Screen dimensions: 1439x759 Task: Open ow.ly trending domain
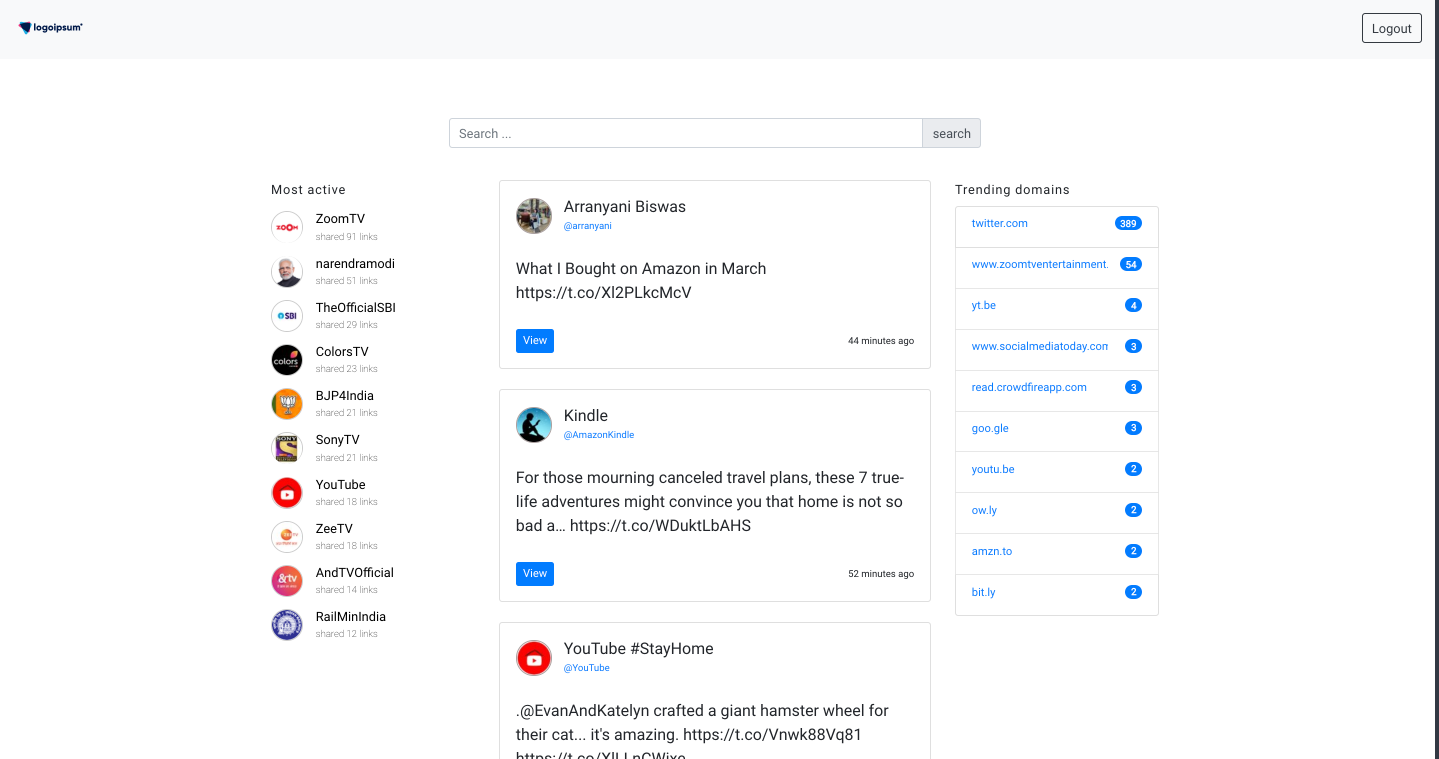click(x=984, y=510)
